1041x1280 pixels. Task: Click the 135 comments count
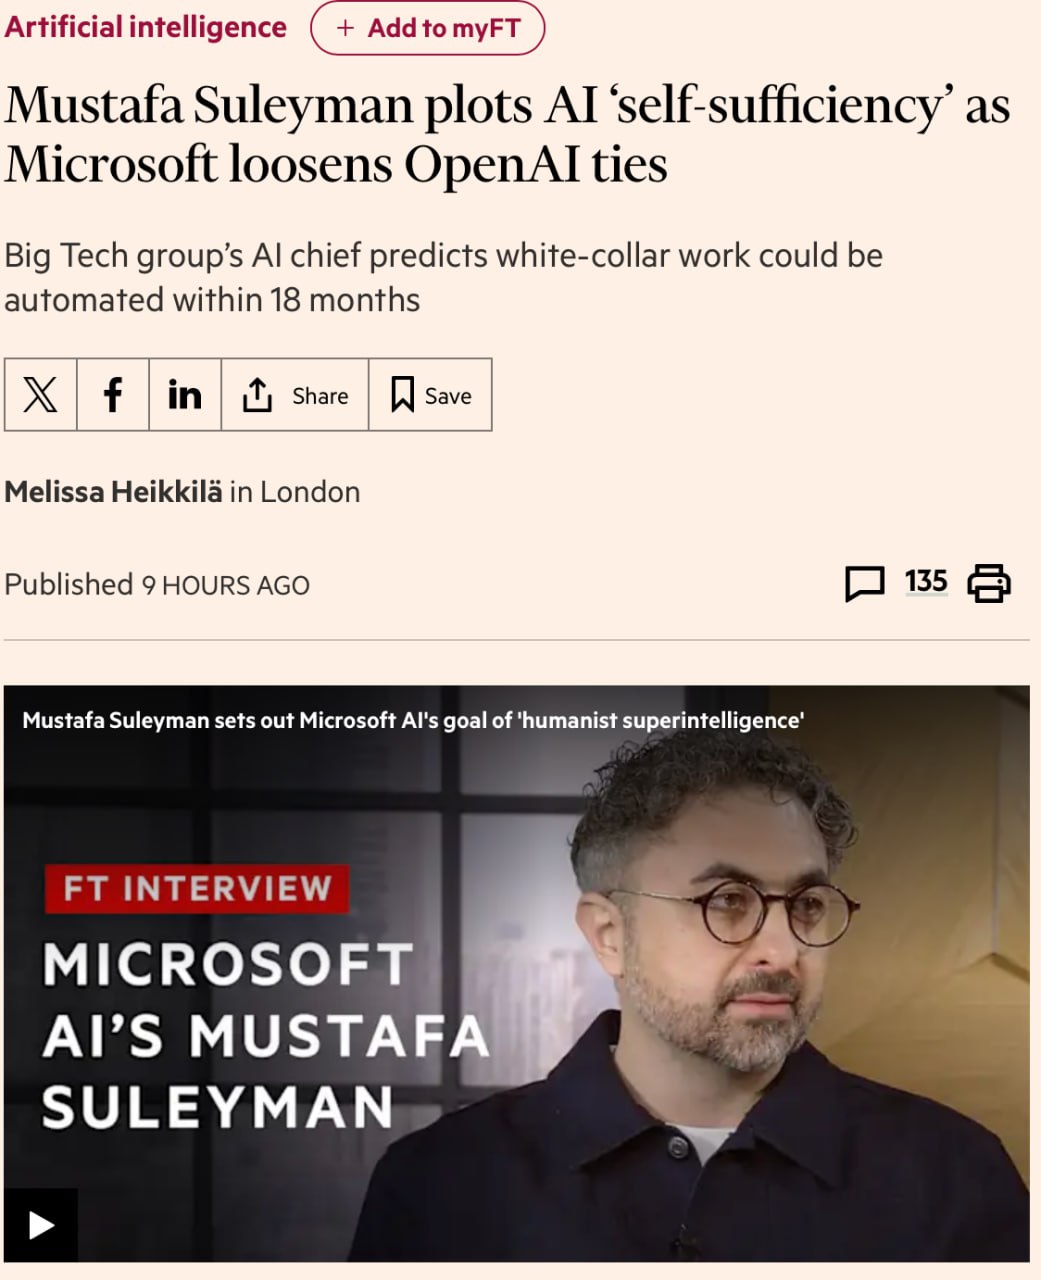tap(925, 581)
